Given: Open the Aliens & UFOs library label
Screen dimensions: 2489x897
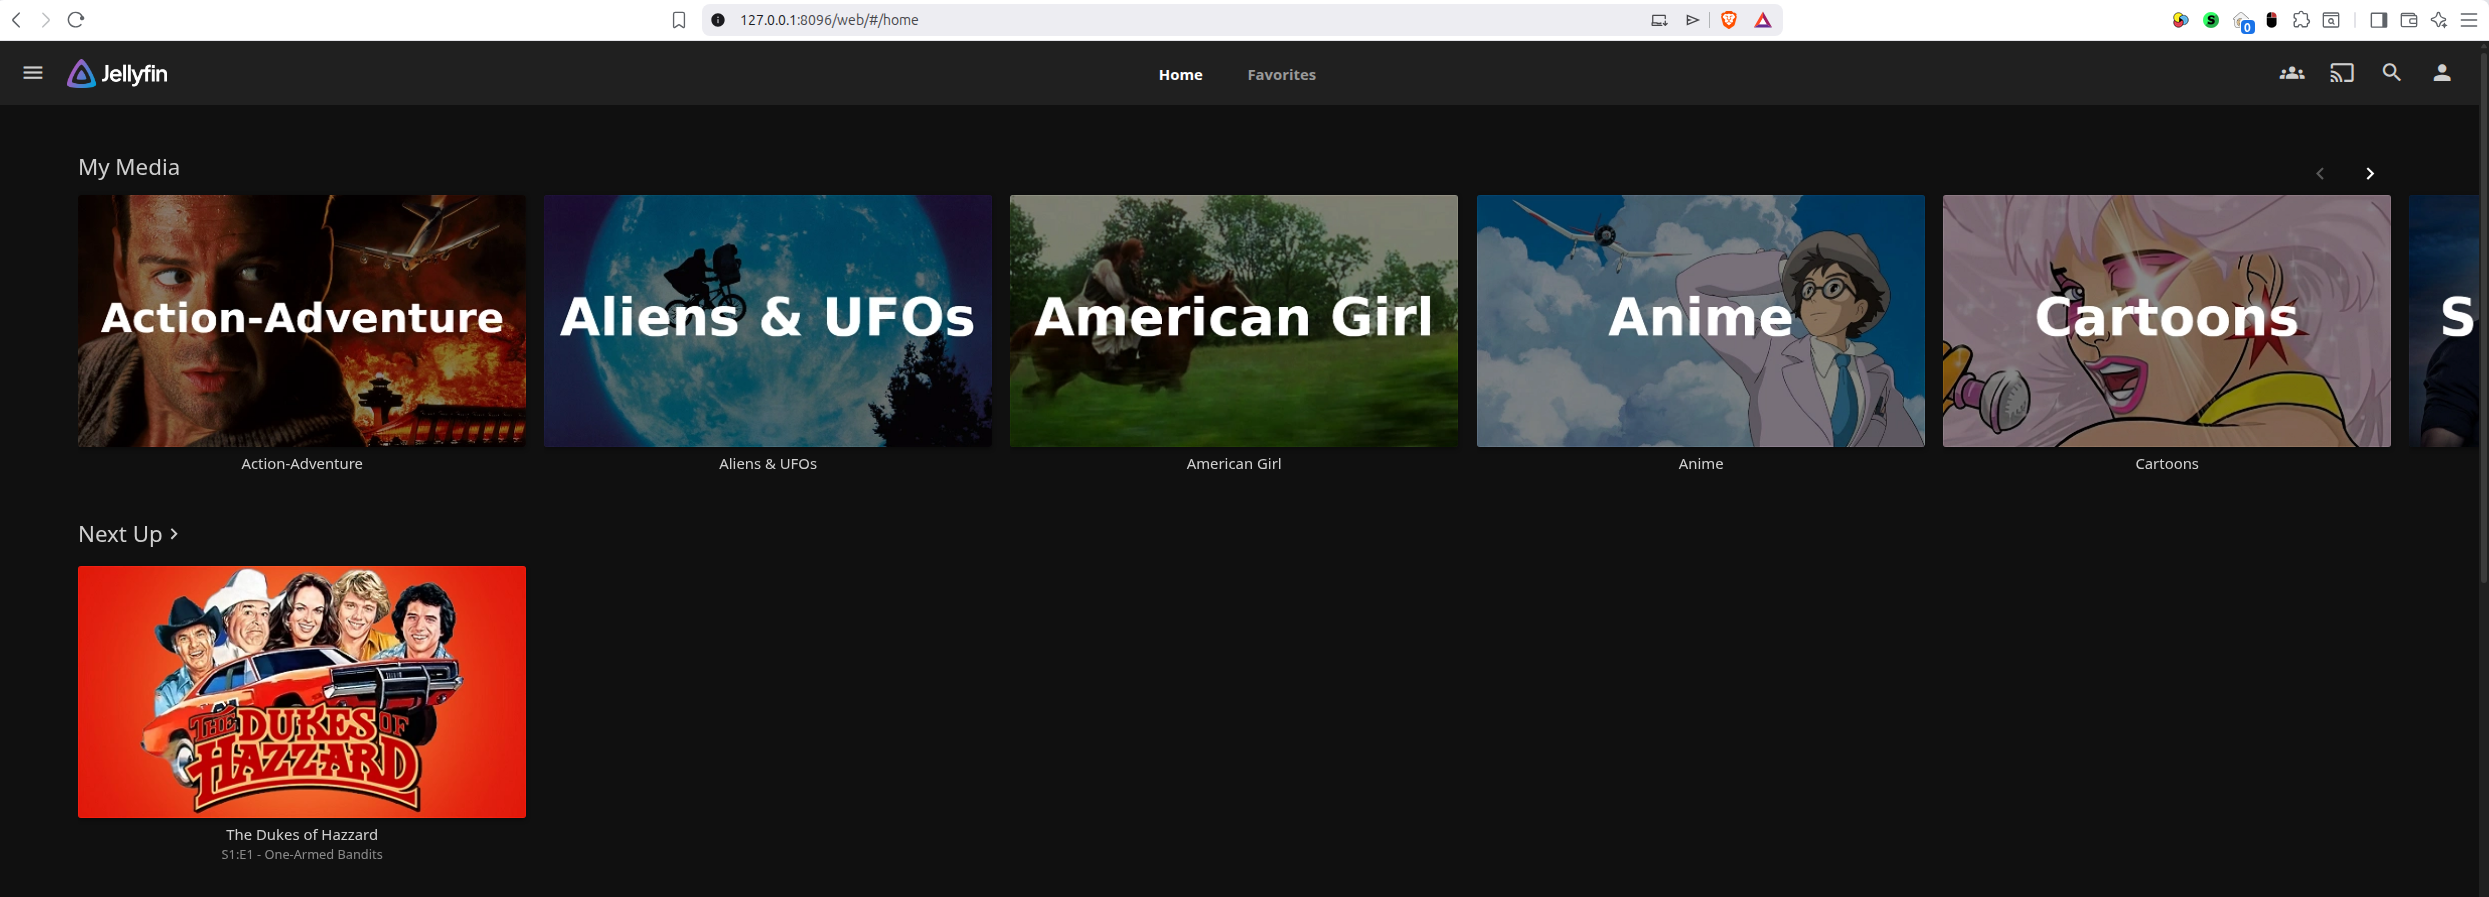Looking at the screenshot, I should click(x=768, y=464).
